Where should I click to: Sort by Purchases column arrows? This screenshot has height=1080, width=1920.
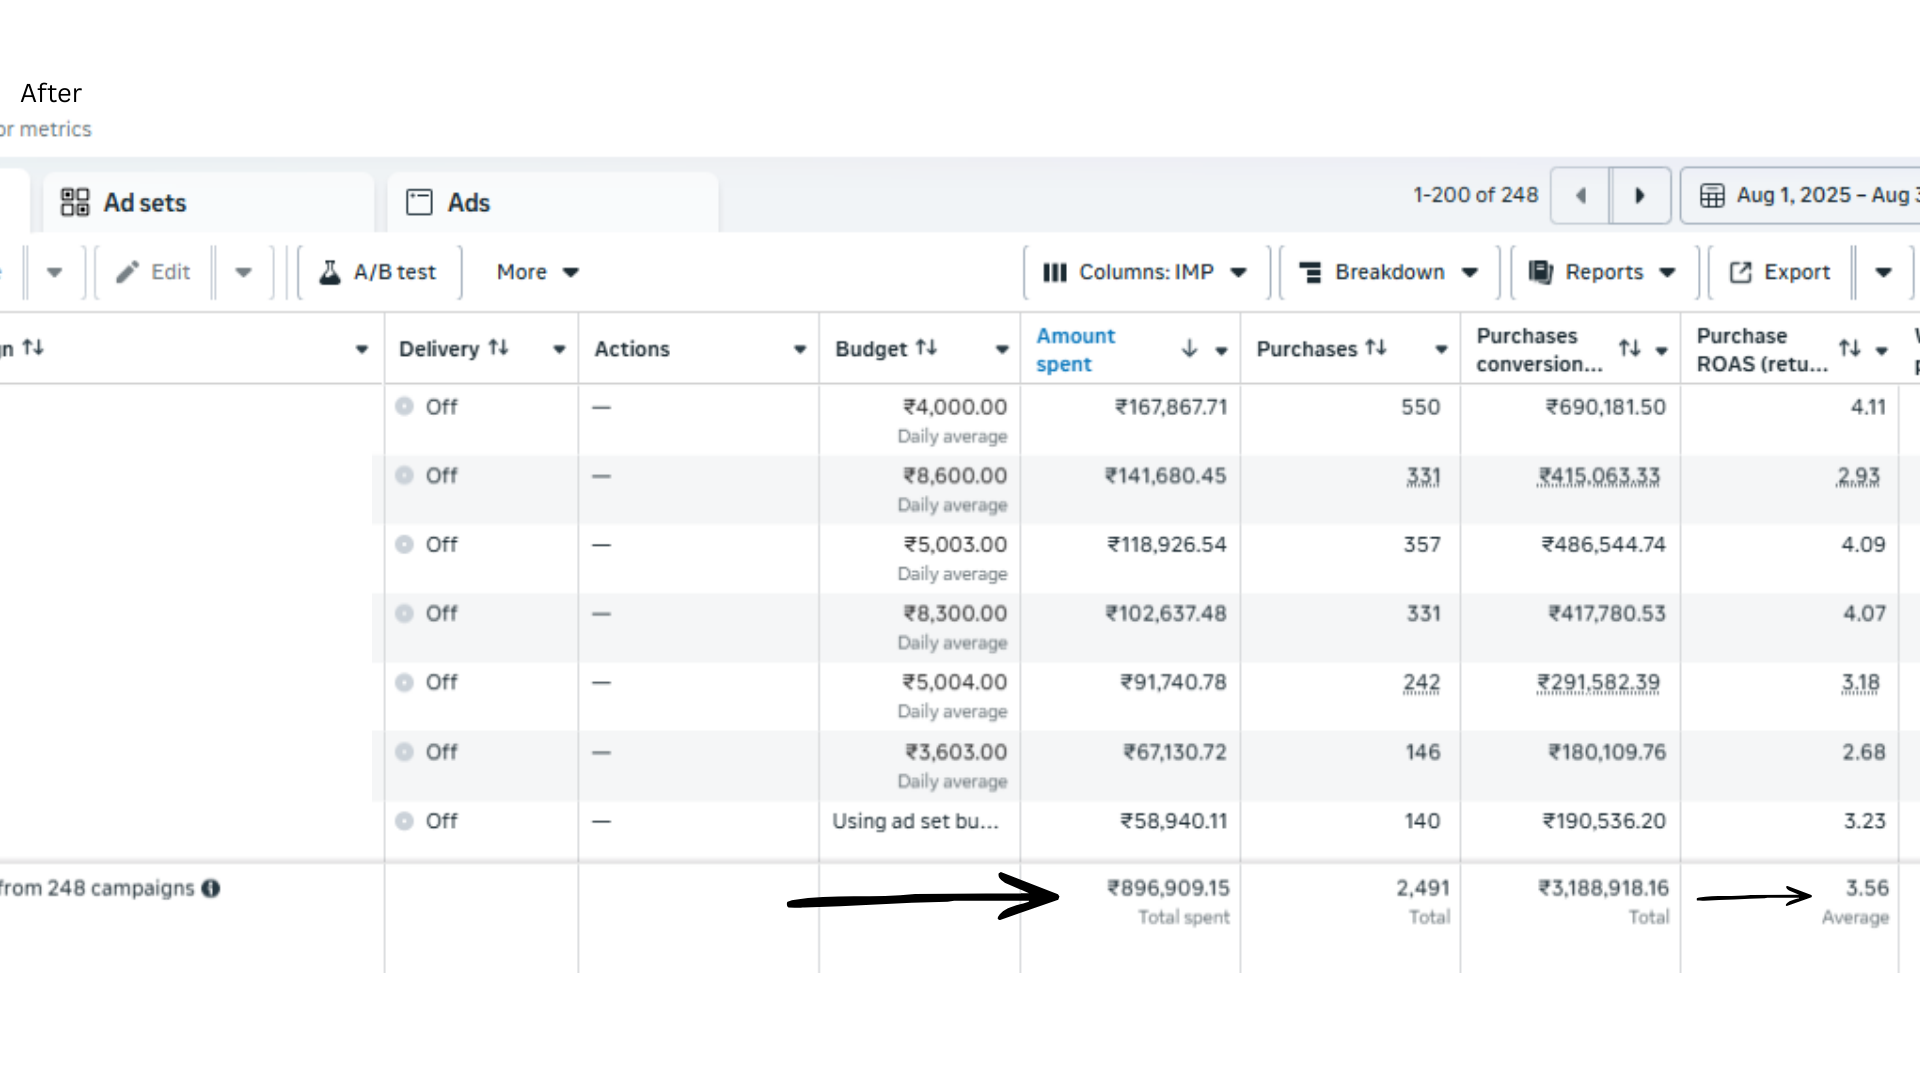coord(1377,348)
